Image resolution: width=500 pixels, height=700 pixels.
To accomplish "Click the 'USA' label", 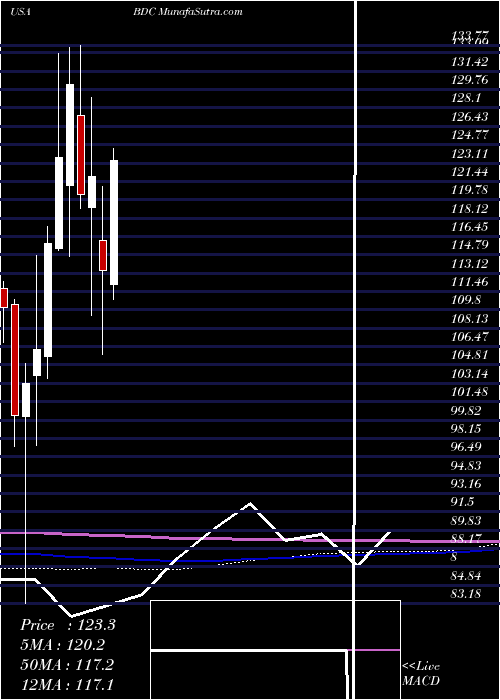I will coord(20,12).
